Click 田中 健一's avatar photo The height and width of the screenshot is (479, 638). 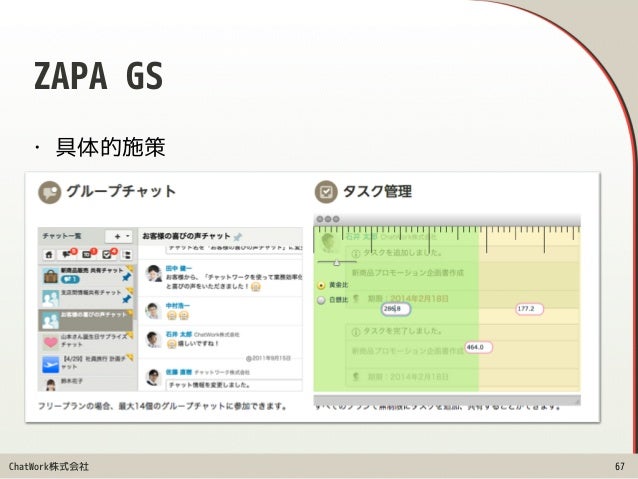(x=153, y=273)
